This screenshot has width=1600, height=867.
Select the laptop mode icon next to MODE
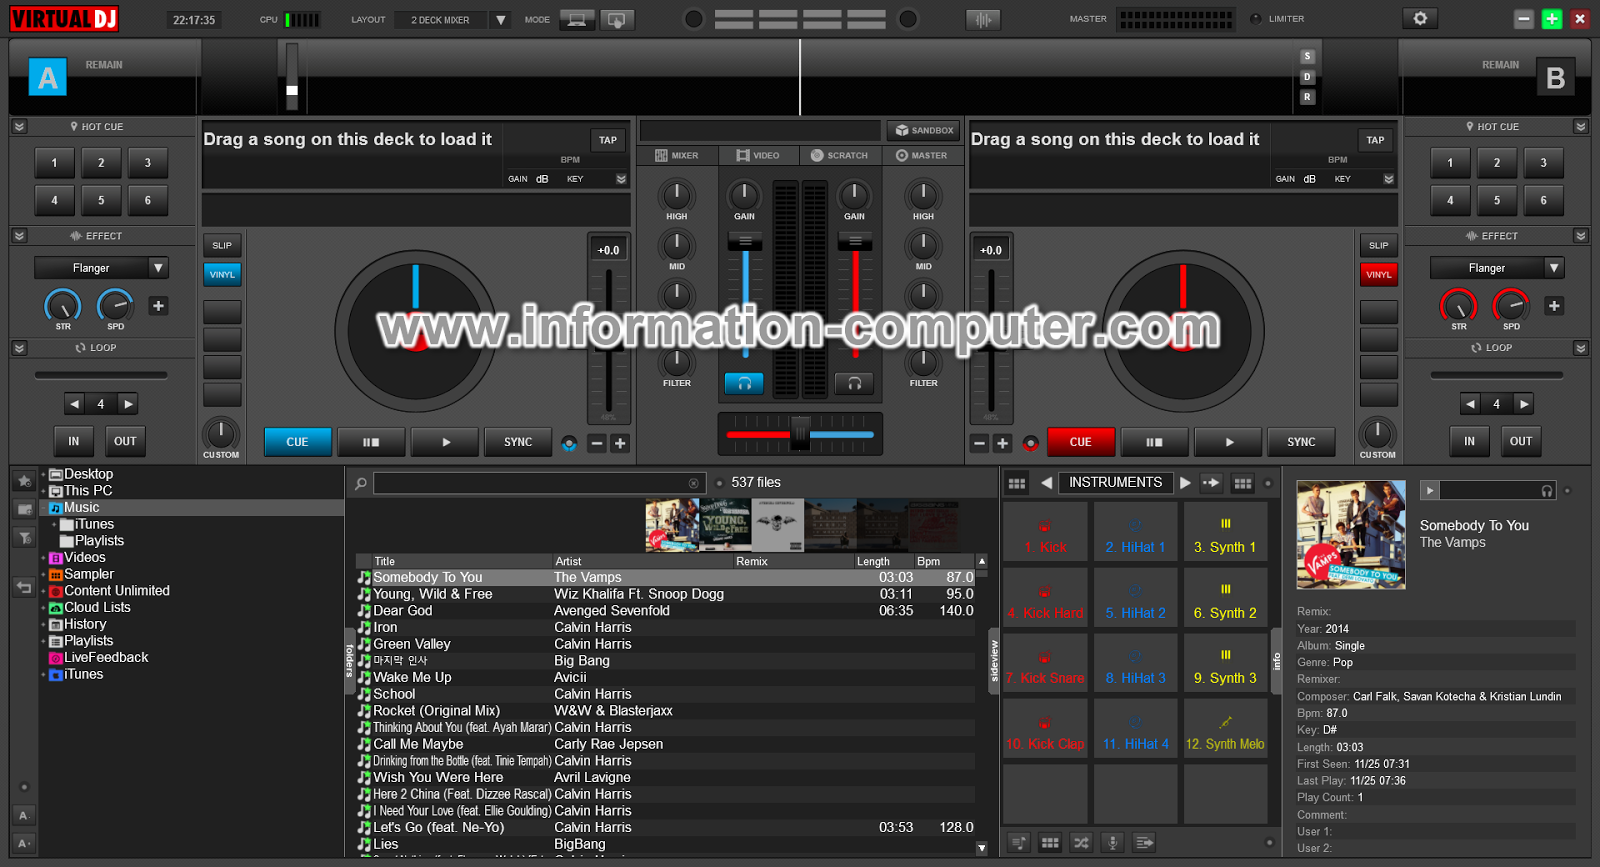click(x=577, y=19)
